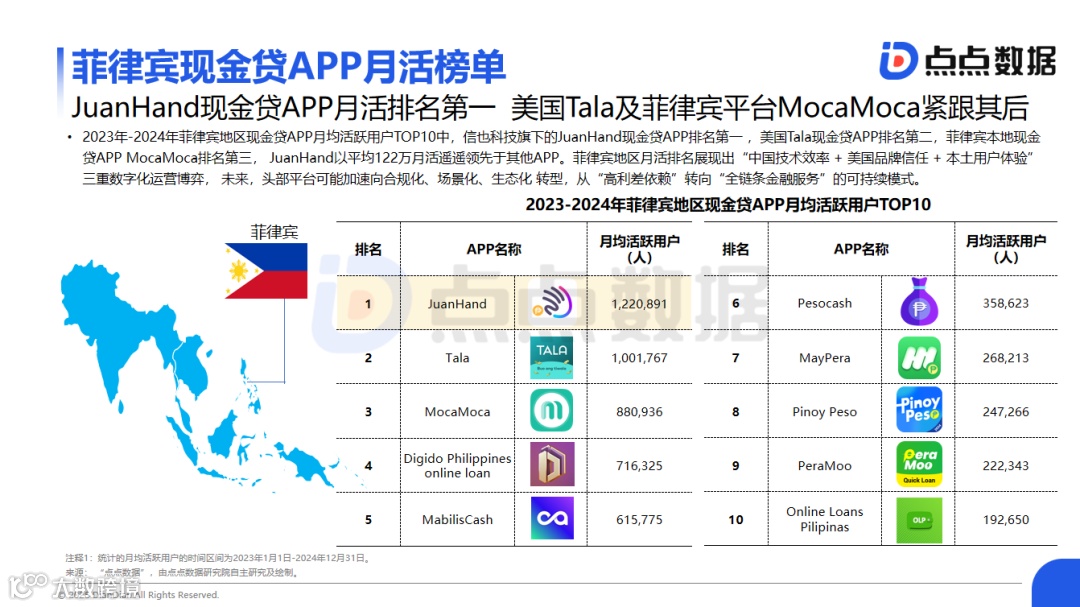This screenshot has width=1080, height=607.
Task: Select the value 615,775
Action: [638, 519]
